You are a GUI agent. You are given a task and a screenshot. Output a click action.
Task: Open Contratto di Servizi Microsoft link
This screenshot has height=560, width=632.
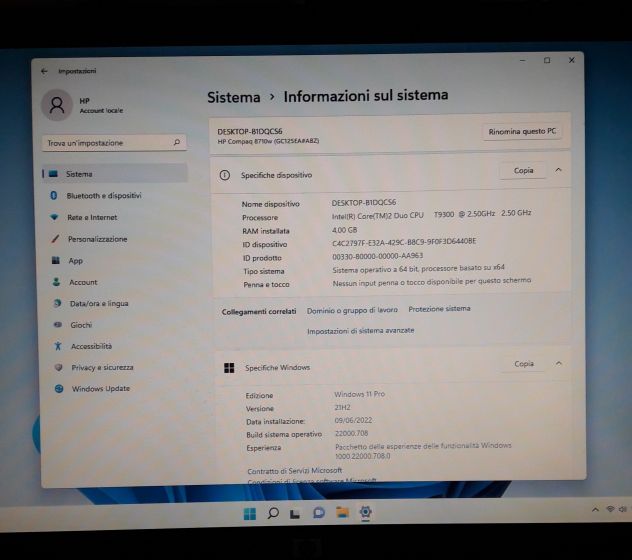coord(295,471)
